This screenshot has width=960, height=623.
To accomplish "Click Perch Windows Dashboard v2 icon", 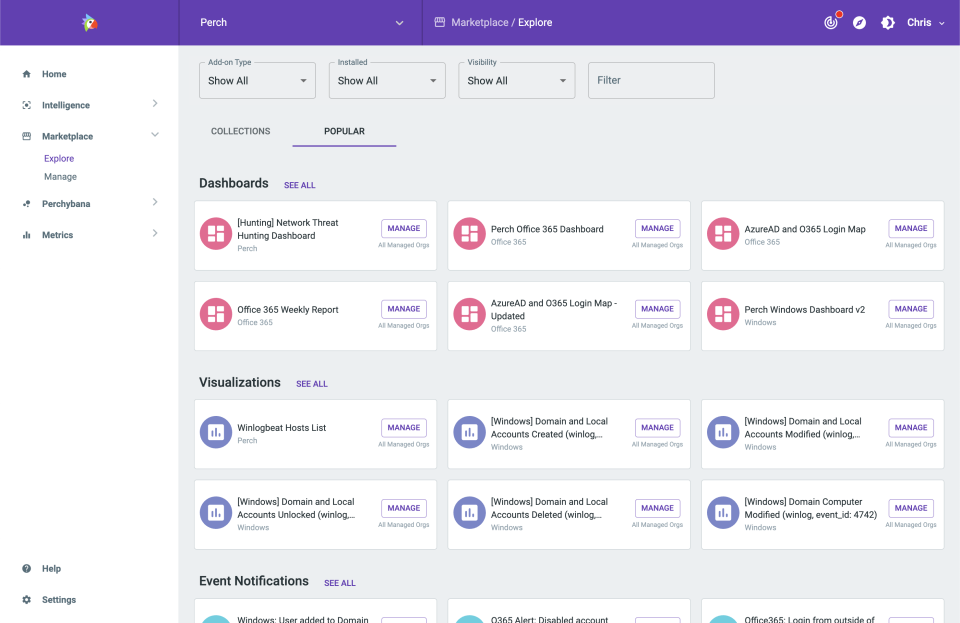I will point(723,314).
